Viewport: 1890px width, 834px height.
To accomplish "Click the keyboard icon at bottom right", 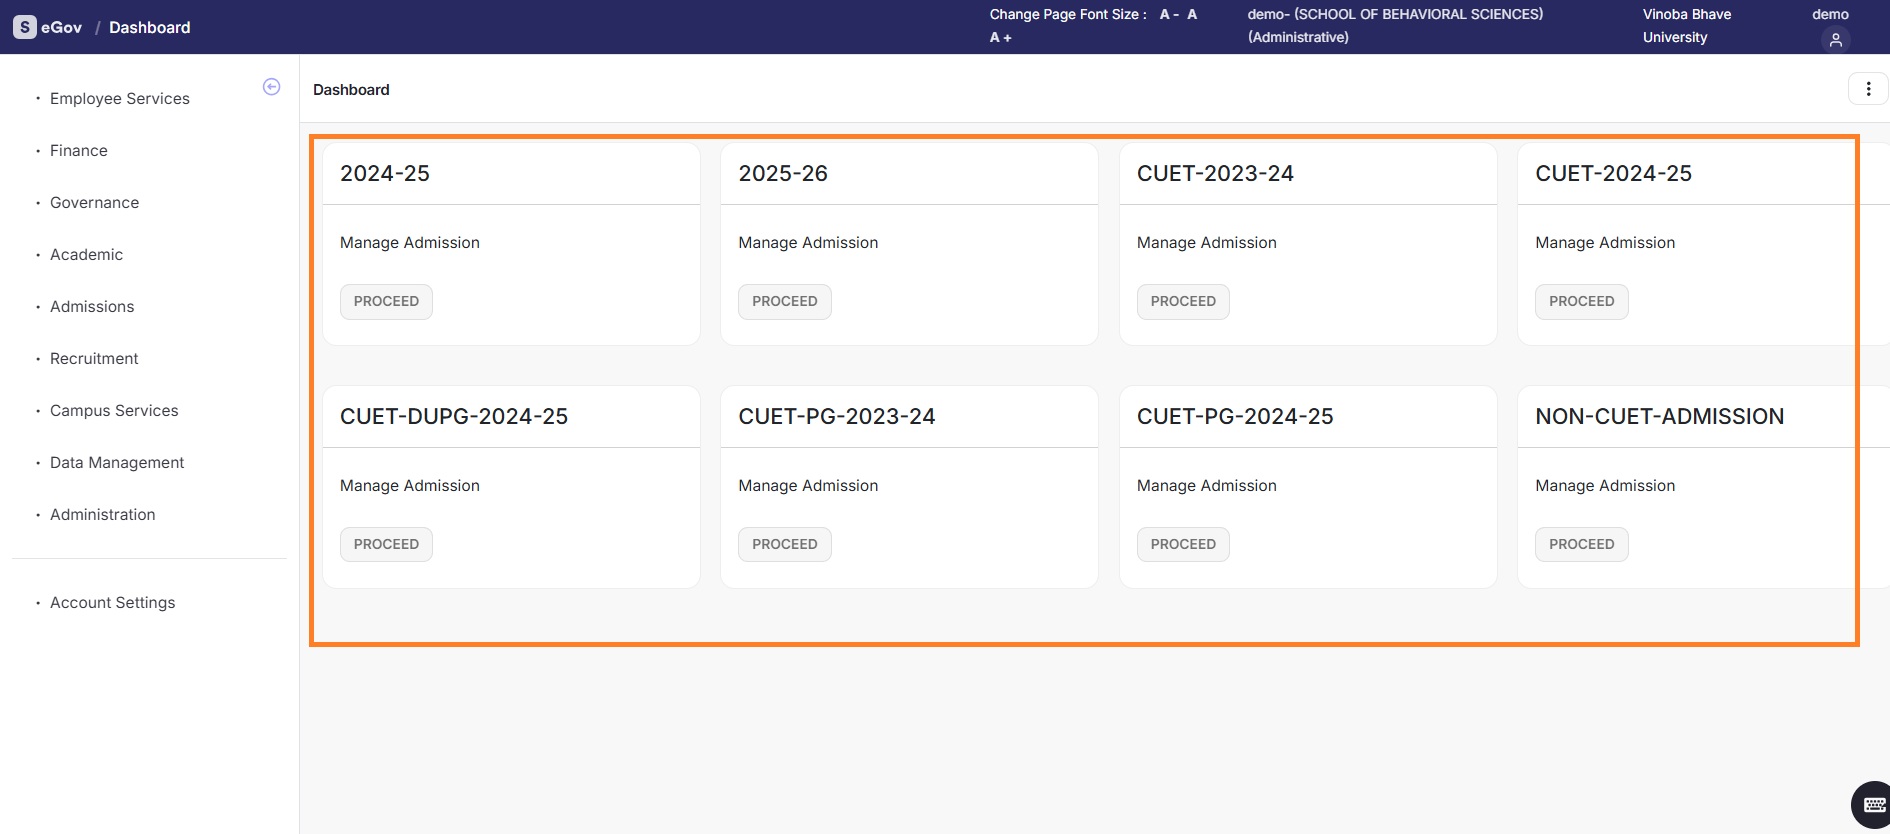I will coord(1873,805).
